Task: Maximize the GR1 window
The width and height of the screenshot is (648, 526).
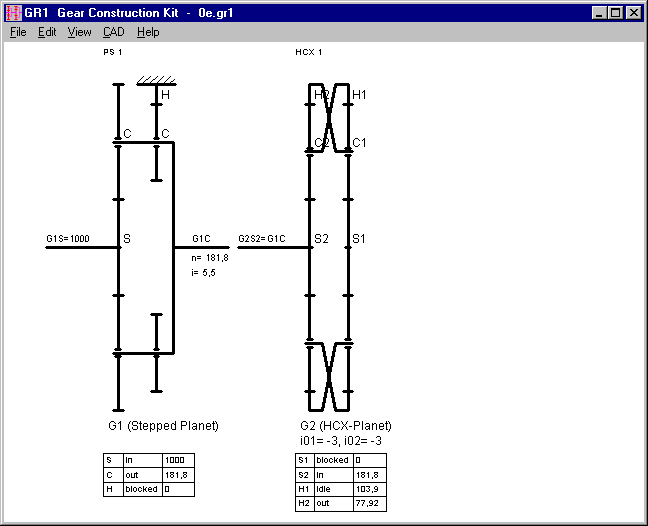Action: 616,13
